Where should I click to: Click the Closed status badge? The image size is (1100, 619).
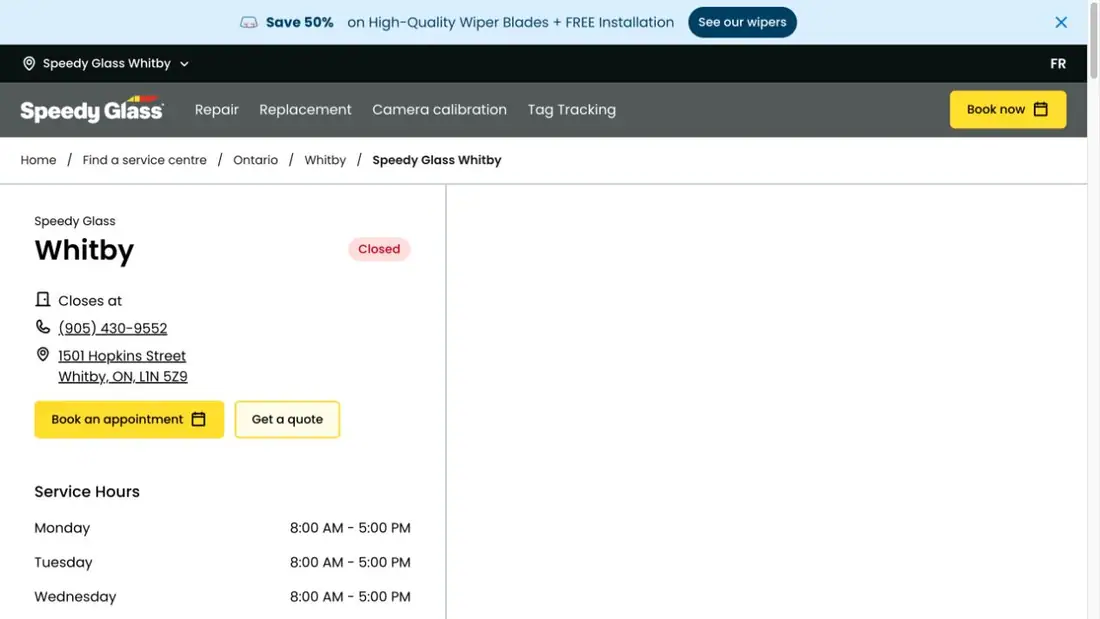pos(379,249)
